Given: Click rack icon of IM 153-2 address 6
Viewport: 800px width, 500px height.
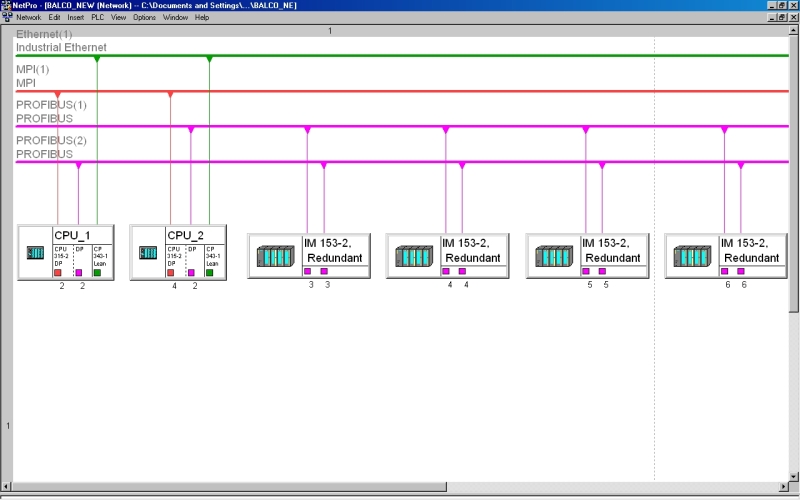Looking at the screenshot, I should pyautogui.click(x=692, y=256).
